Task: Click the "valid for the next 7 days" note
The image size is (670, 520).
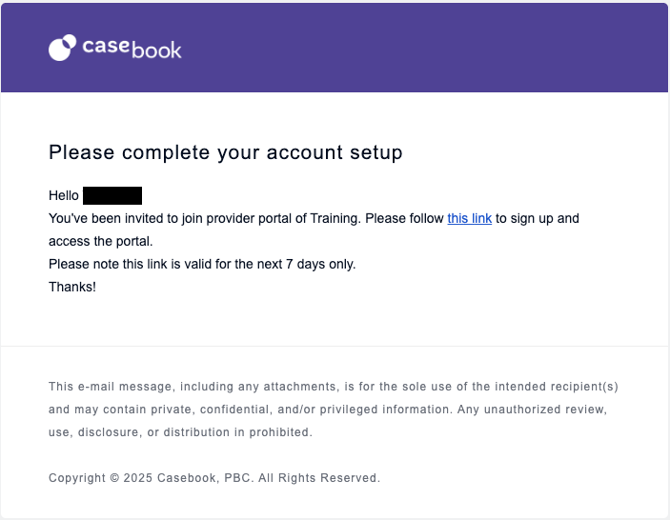Action: (x=270, y=264)
